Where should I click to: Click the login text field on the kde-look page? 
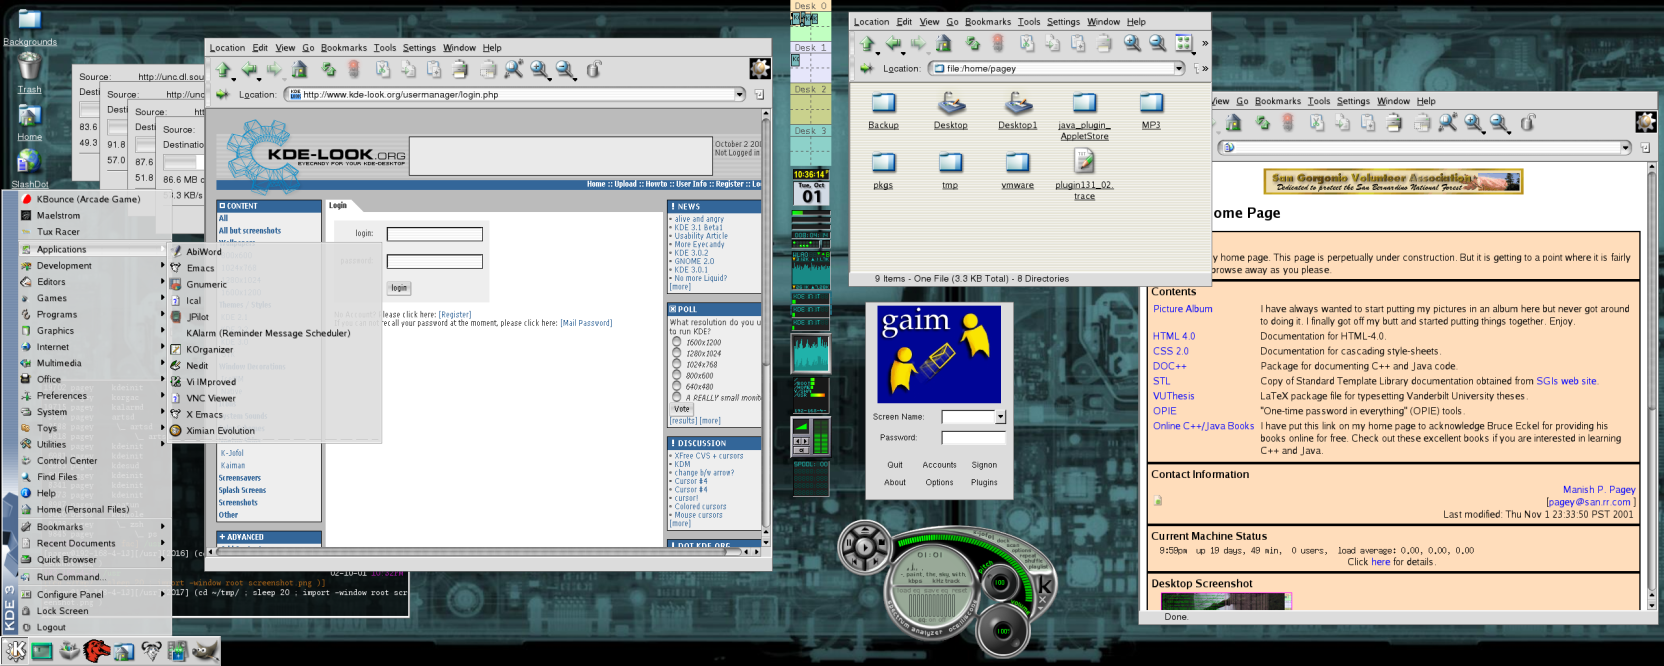(x=435, y=234)
